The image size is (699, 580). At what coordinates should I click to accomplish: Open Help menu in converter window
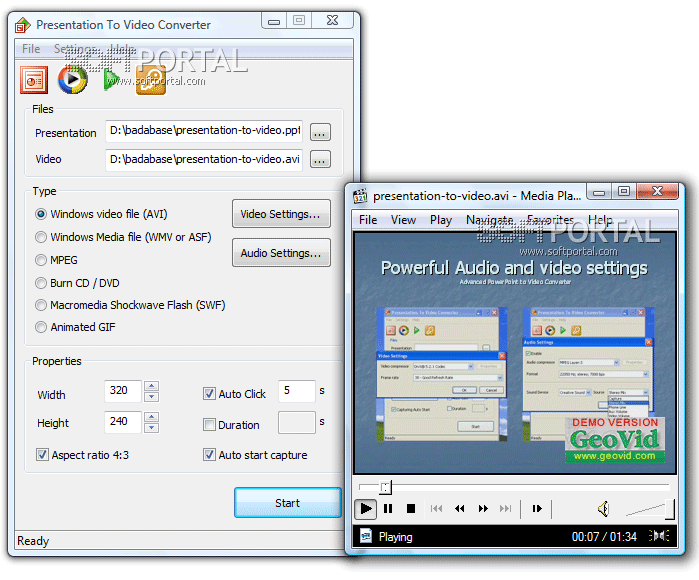click(123, 49)
